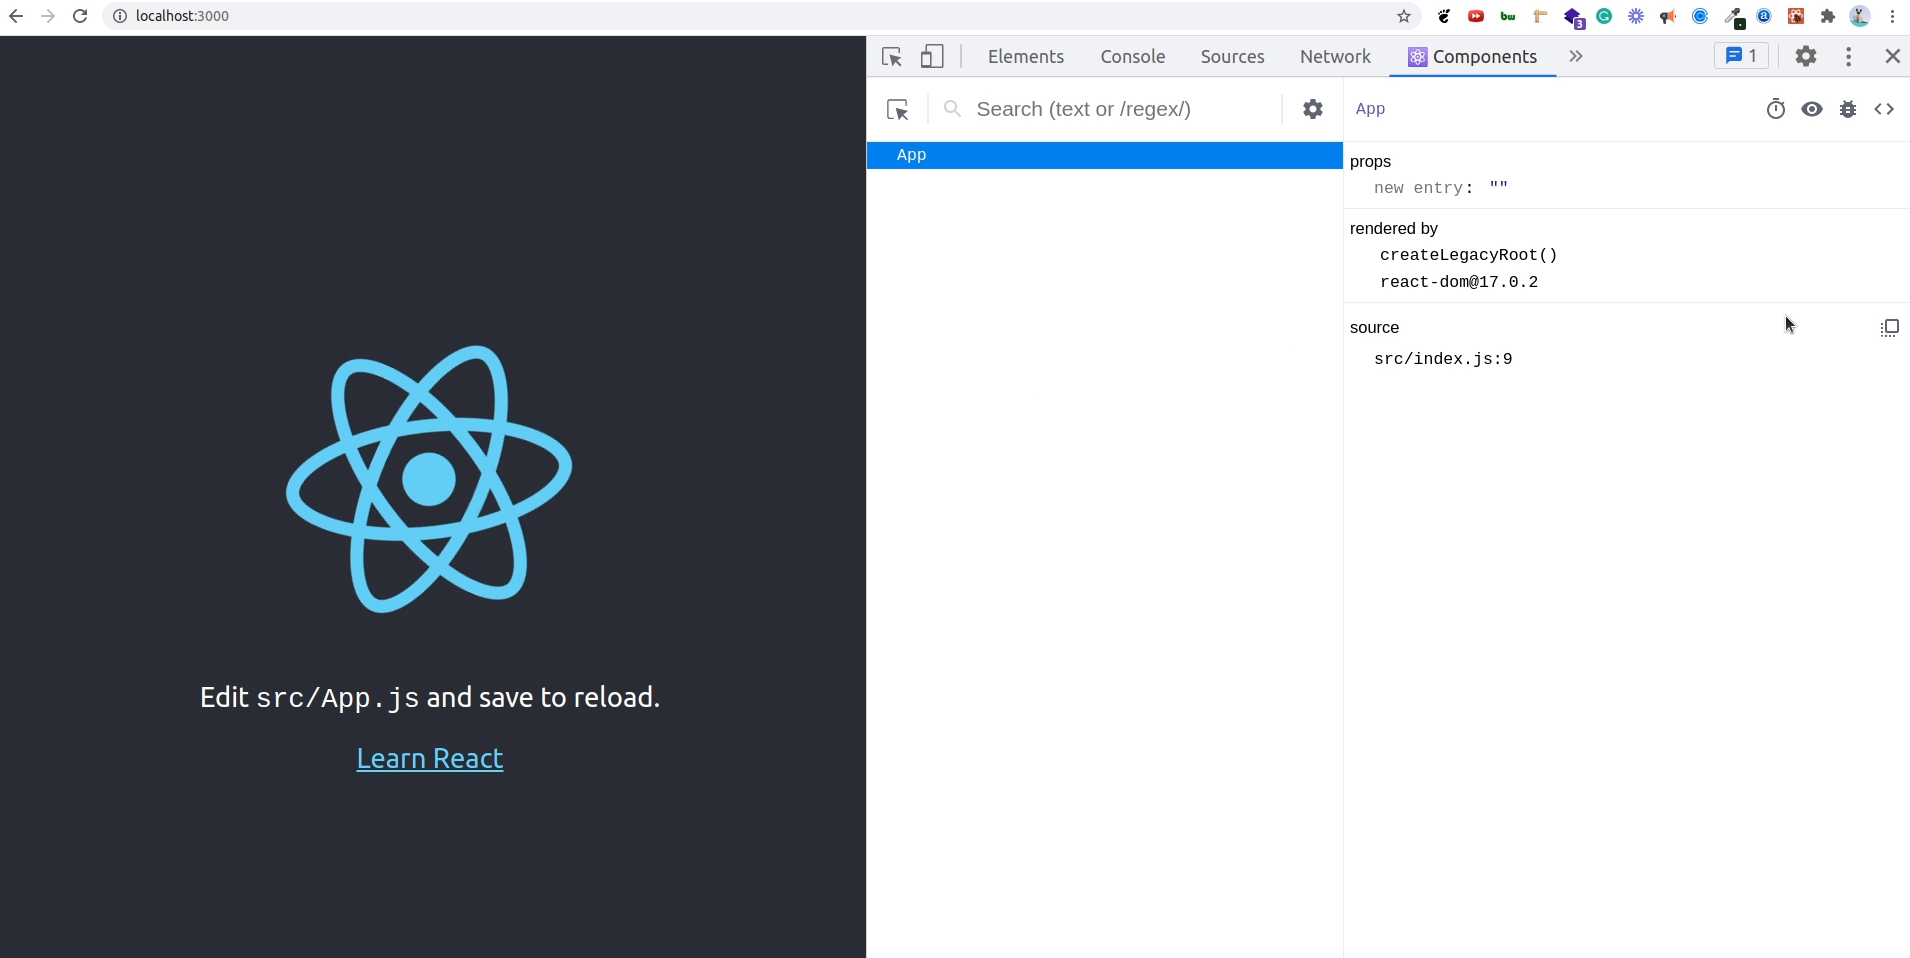
Task: Click the site info icon in address bar
Action: click(119, 16)
